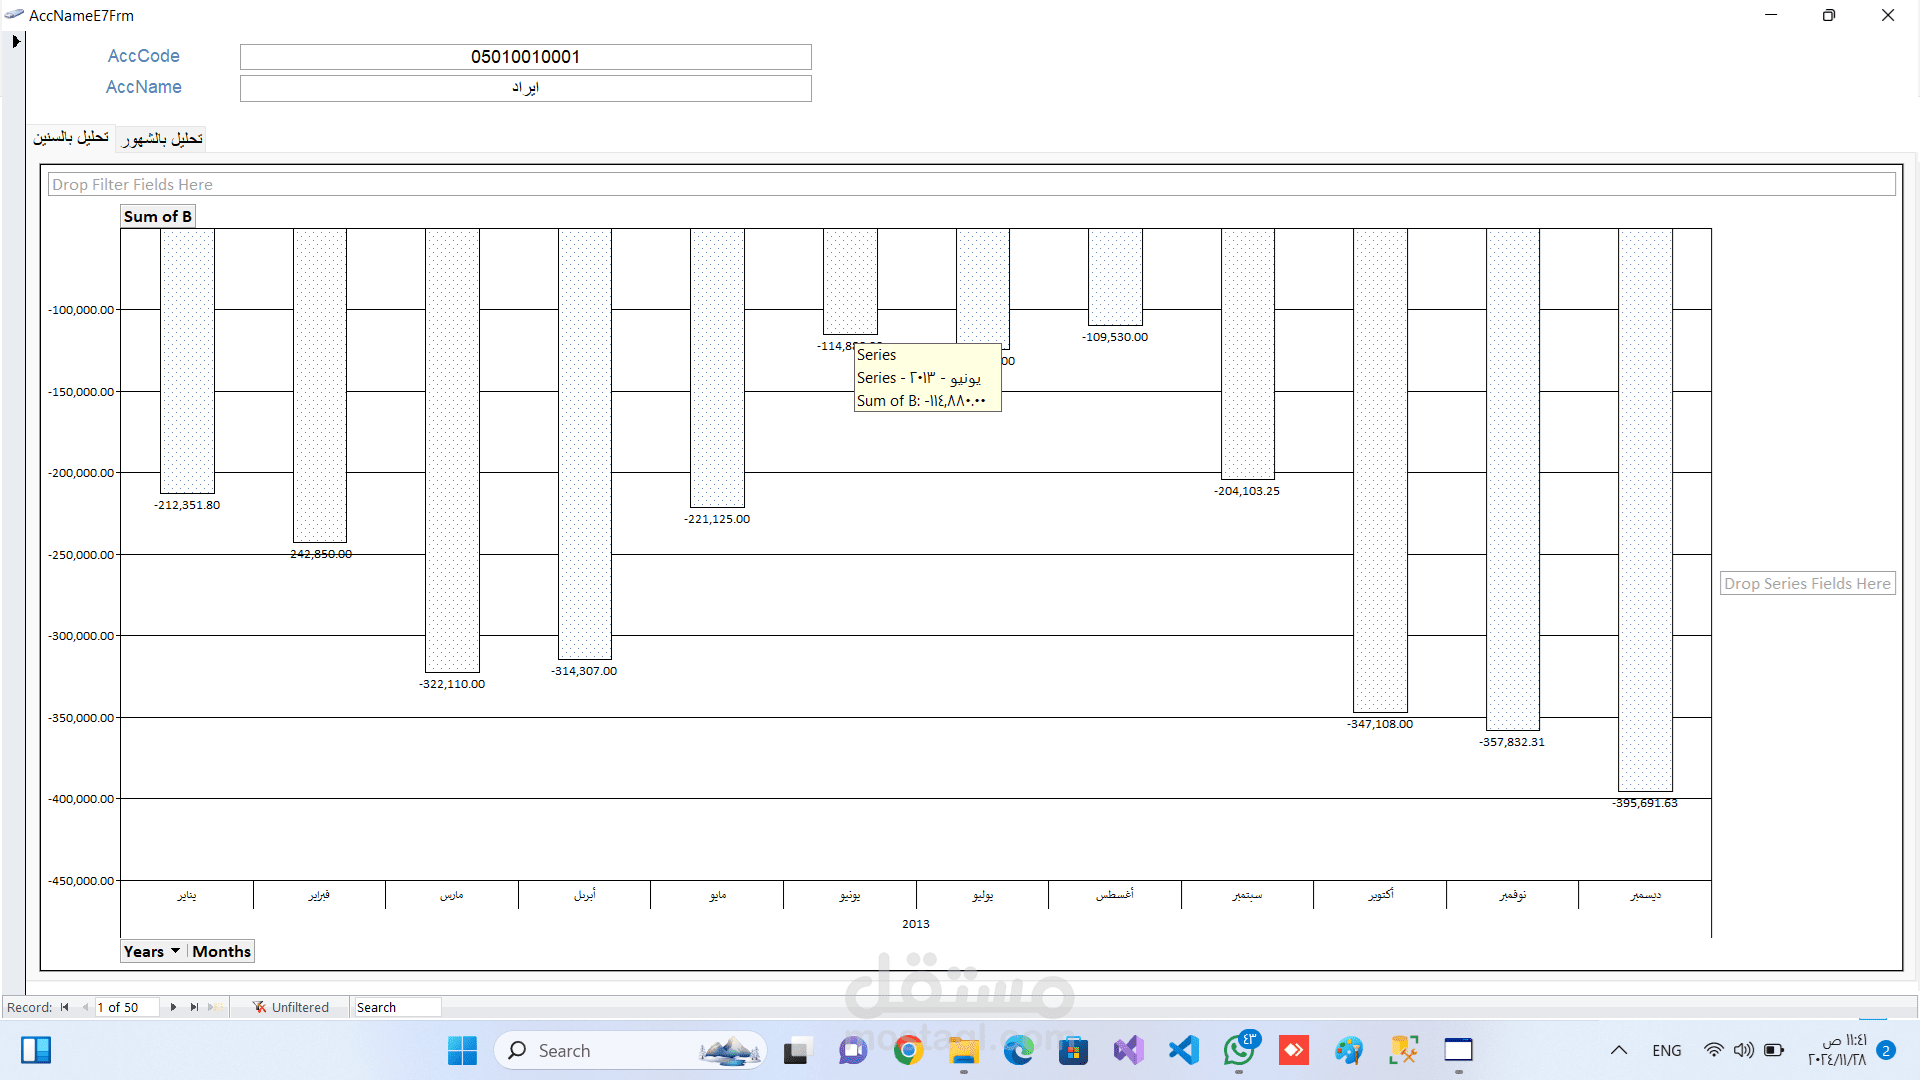Go to next record arrow
The width and height of the screenshot is (1920, 1080).
click(173, 1007)
